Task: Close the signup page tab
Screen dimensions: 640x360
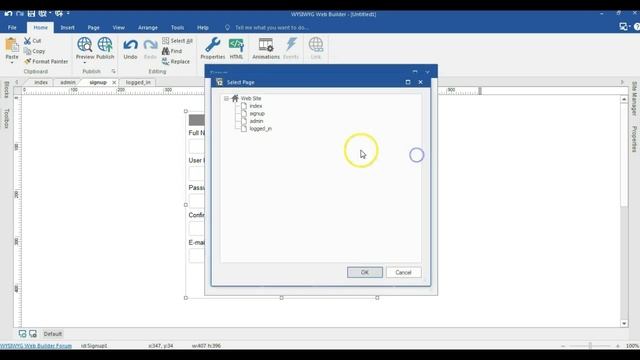Action: click(x=114, y=82)
